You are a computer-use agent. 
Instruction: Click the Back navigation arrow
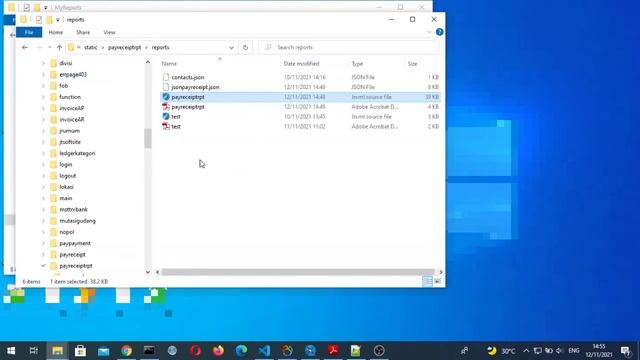tap(25, 47)
